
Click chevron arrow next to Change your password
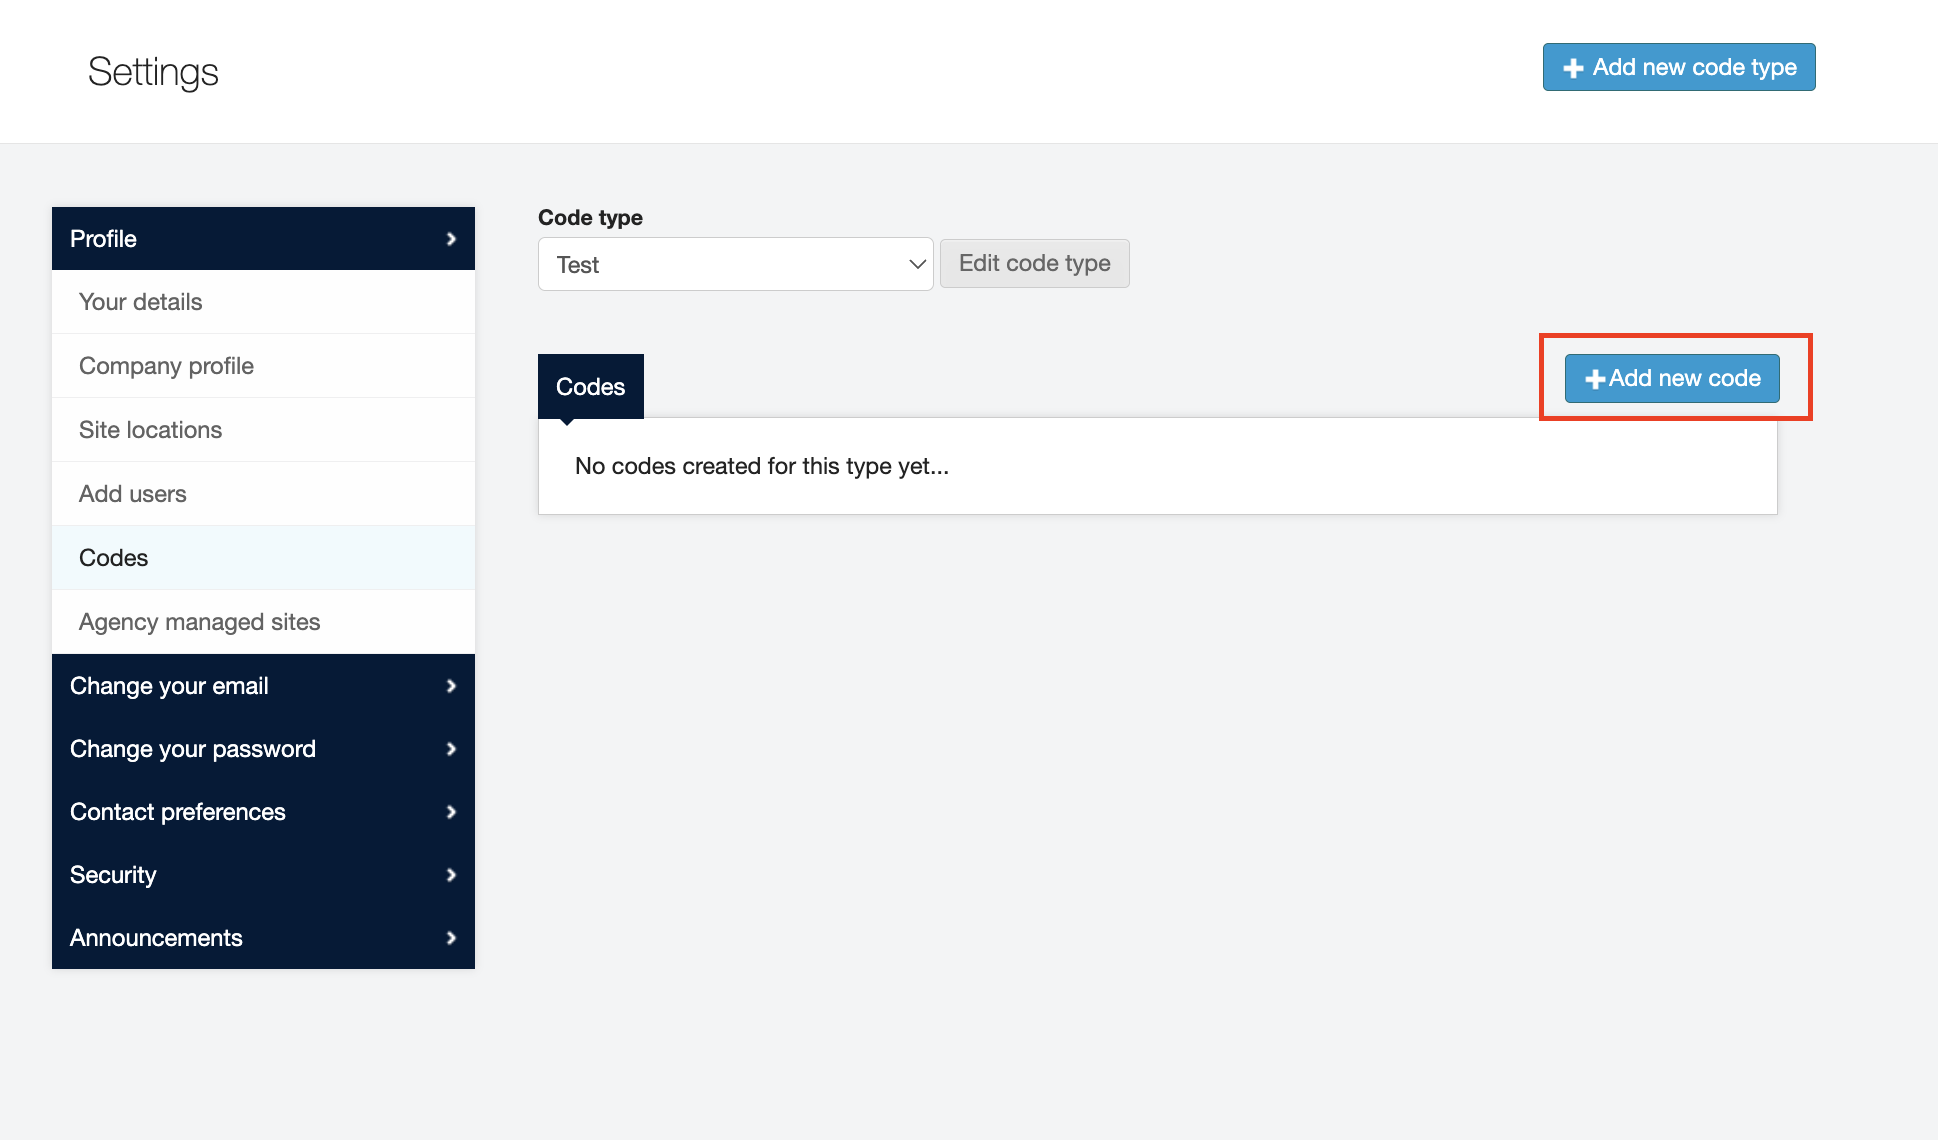click(451, 749)
